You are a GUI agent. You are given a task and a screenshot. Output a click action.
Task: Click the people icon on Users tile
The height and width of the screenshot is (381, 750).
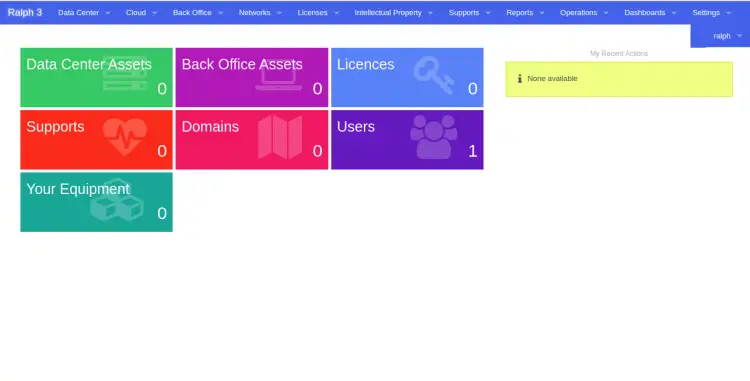[434, 137]
